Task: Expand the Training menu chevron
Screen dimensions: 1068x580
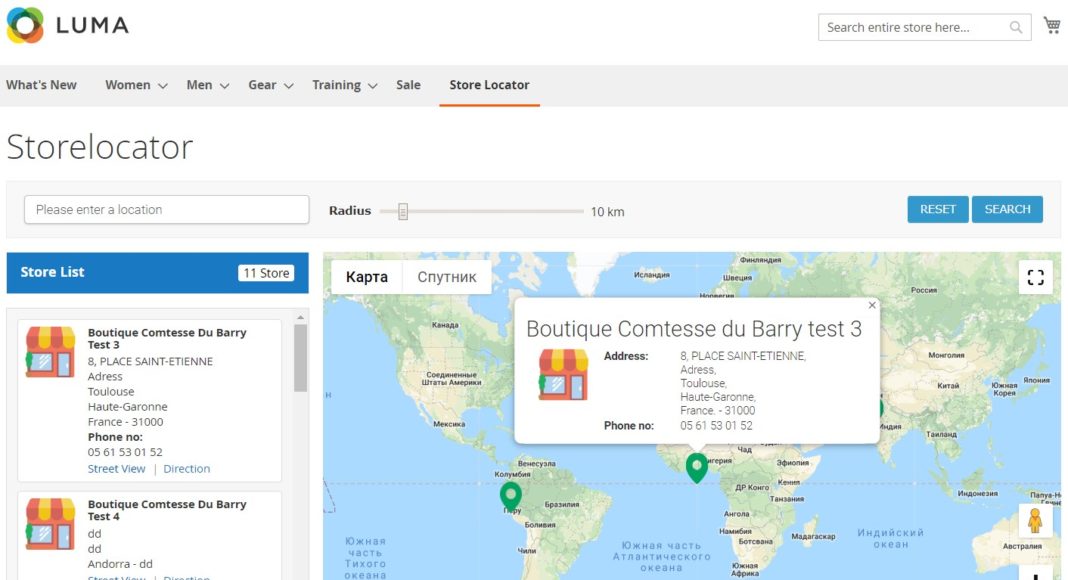Action: pos(373,86)
